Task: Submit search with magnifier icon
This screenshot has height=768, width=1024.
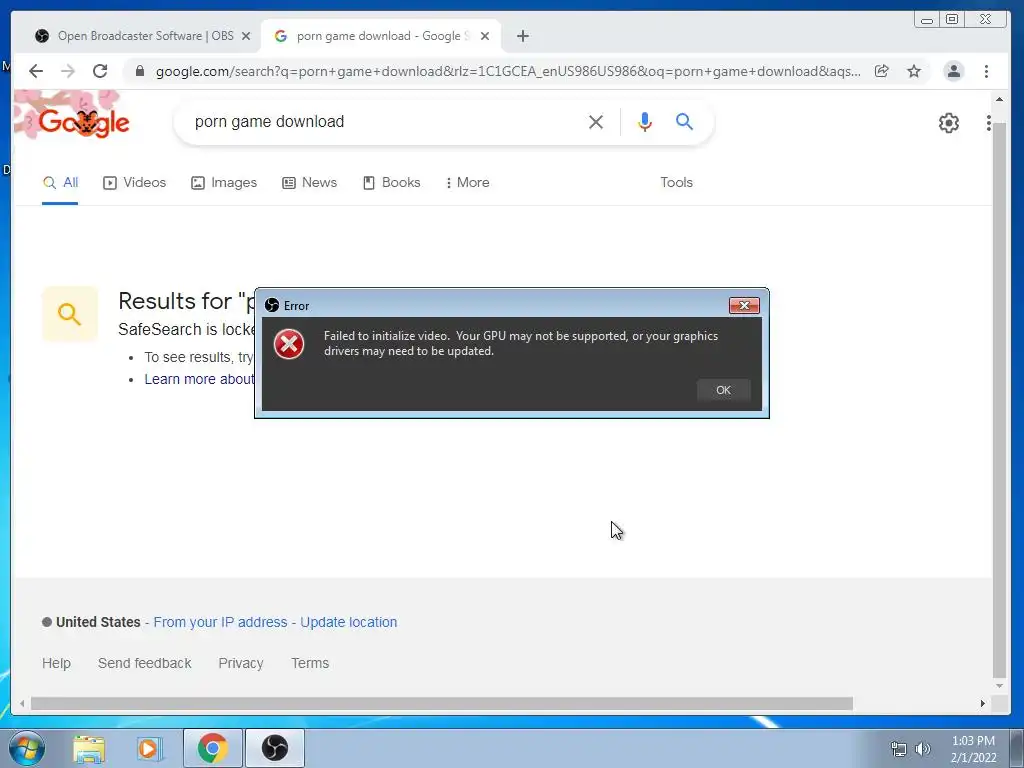Action: (684, 121)
